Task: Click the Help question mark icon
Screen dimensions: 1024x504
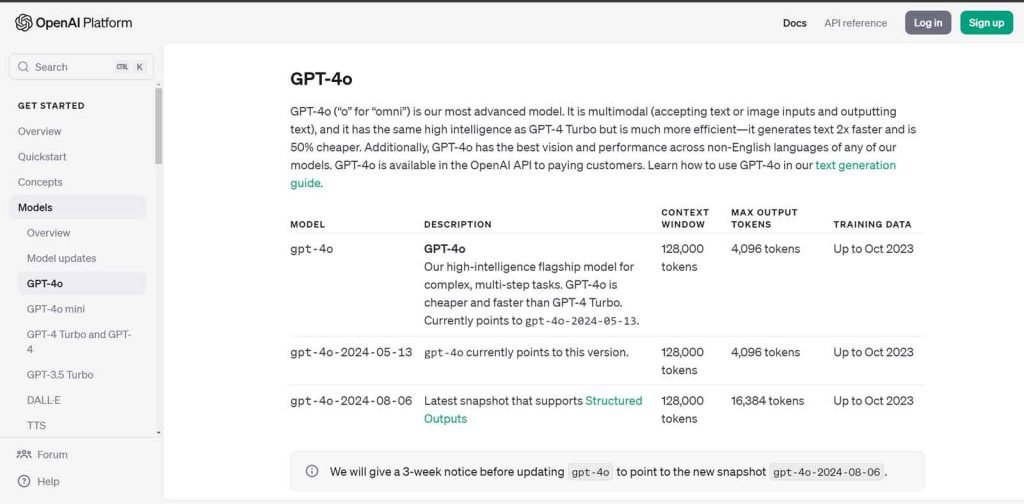Action: [x=24, y=481]
